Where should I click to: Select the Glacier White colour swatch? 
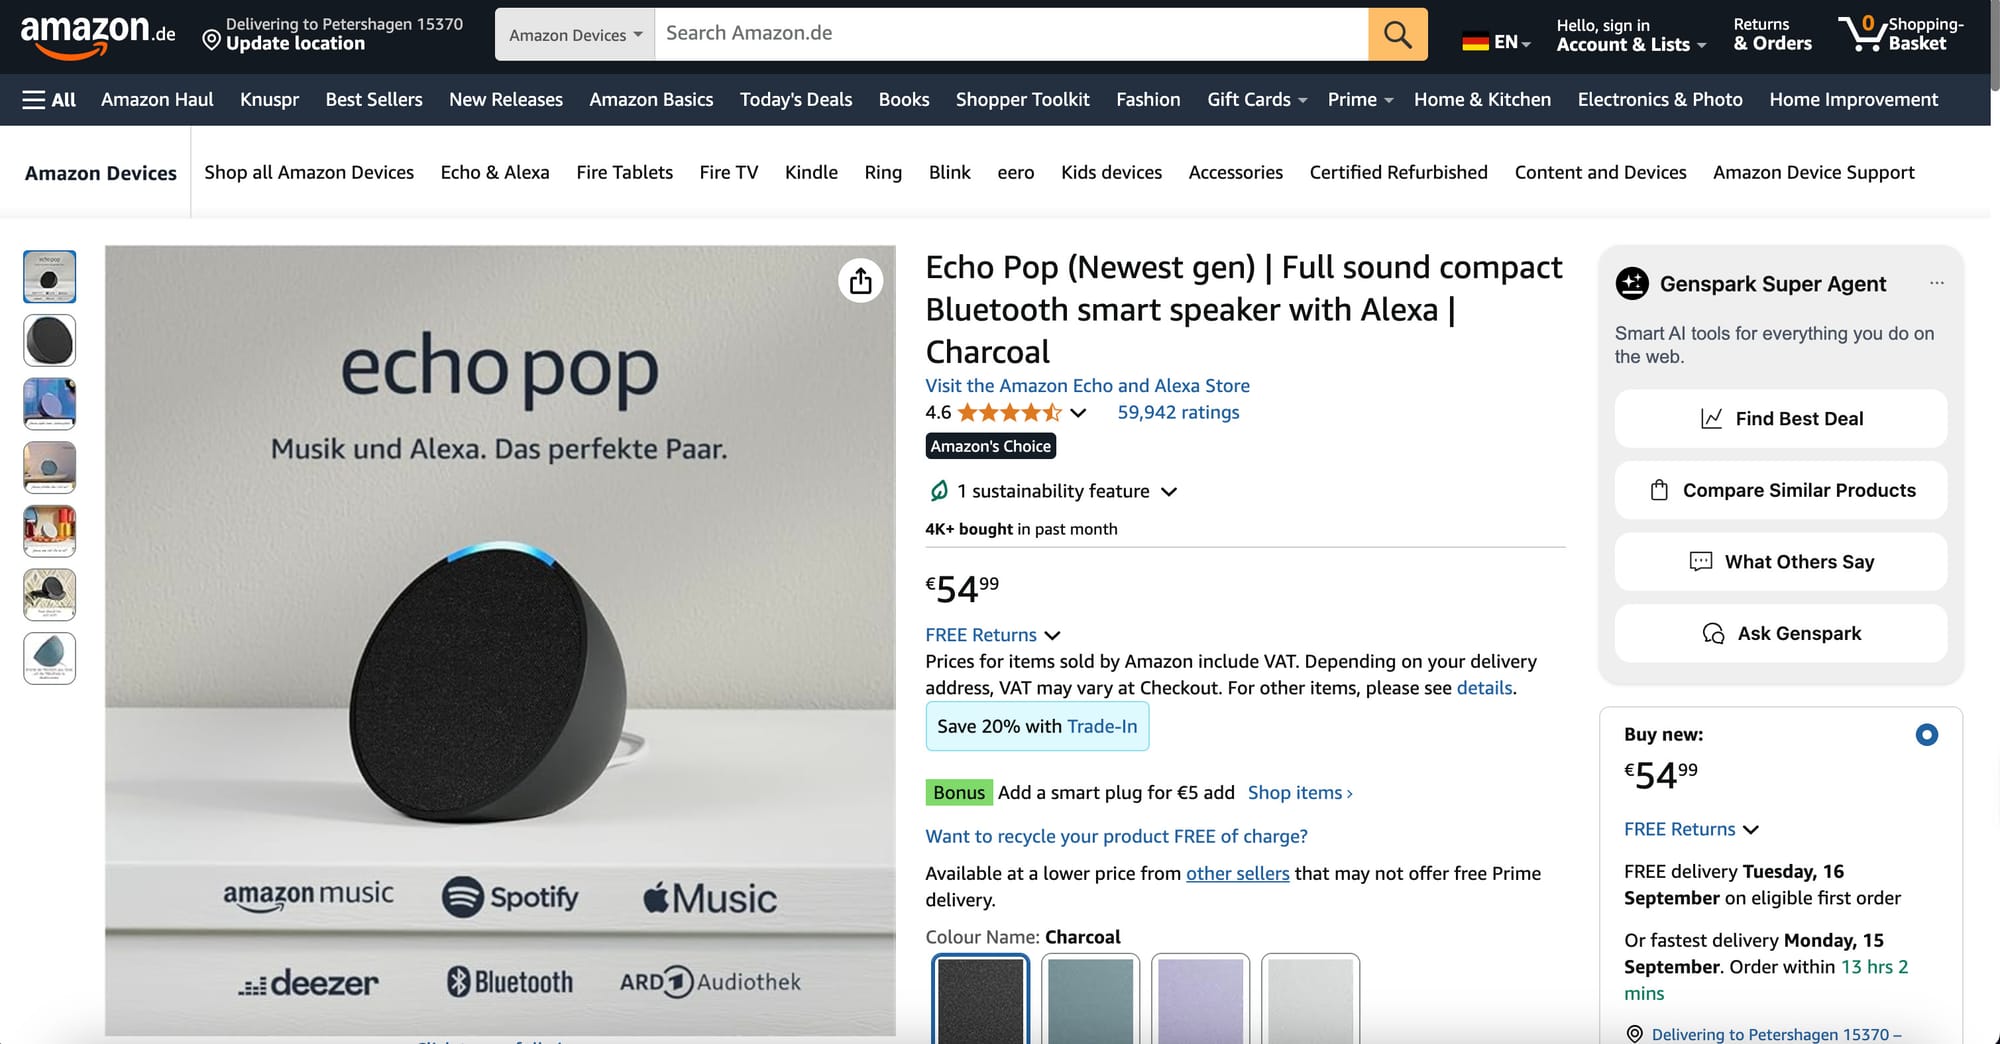1311,1000
